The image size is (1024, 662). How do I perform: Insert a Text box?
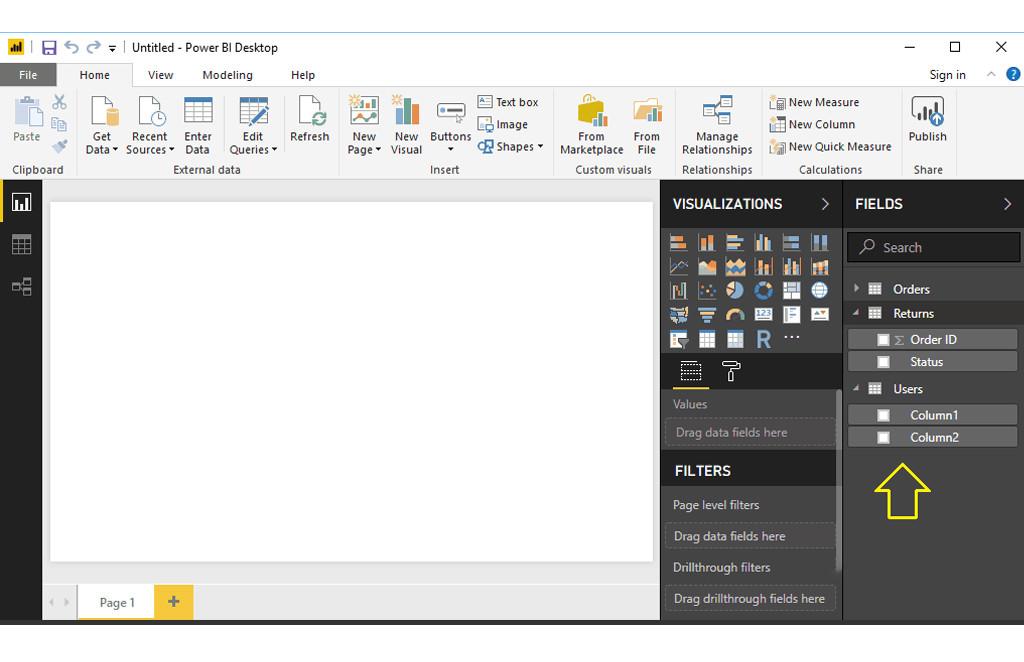pos(508,102)
